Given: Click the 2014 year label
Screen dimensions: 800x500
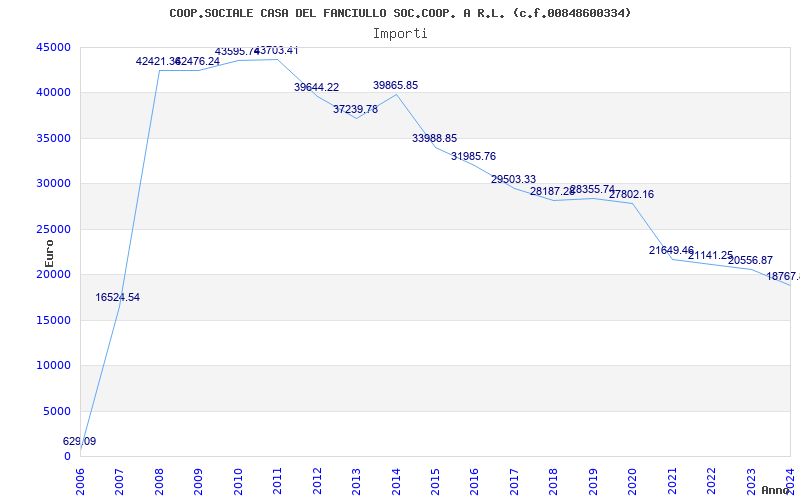Looking at the screenshot, I should point(395,481).
